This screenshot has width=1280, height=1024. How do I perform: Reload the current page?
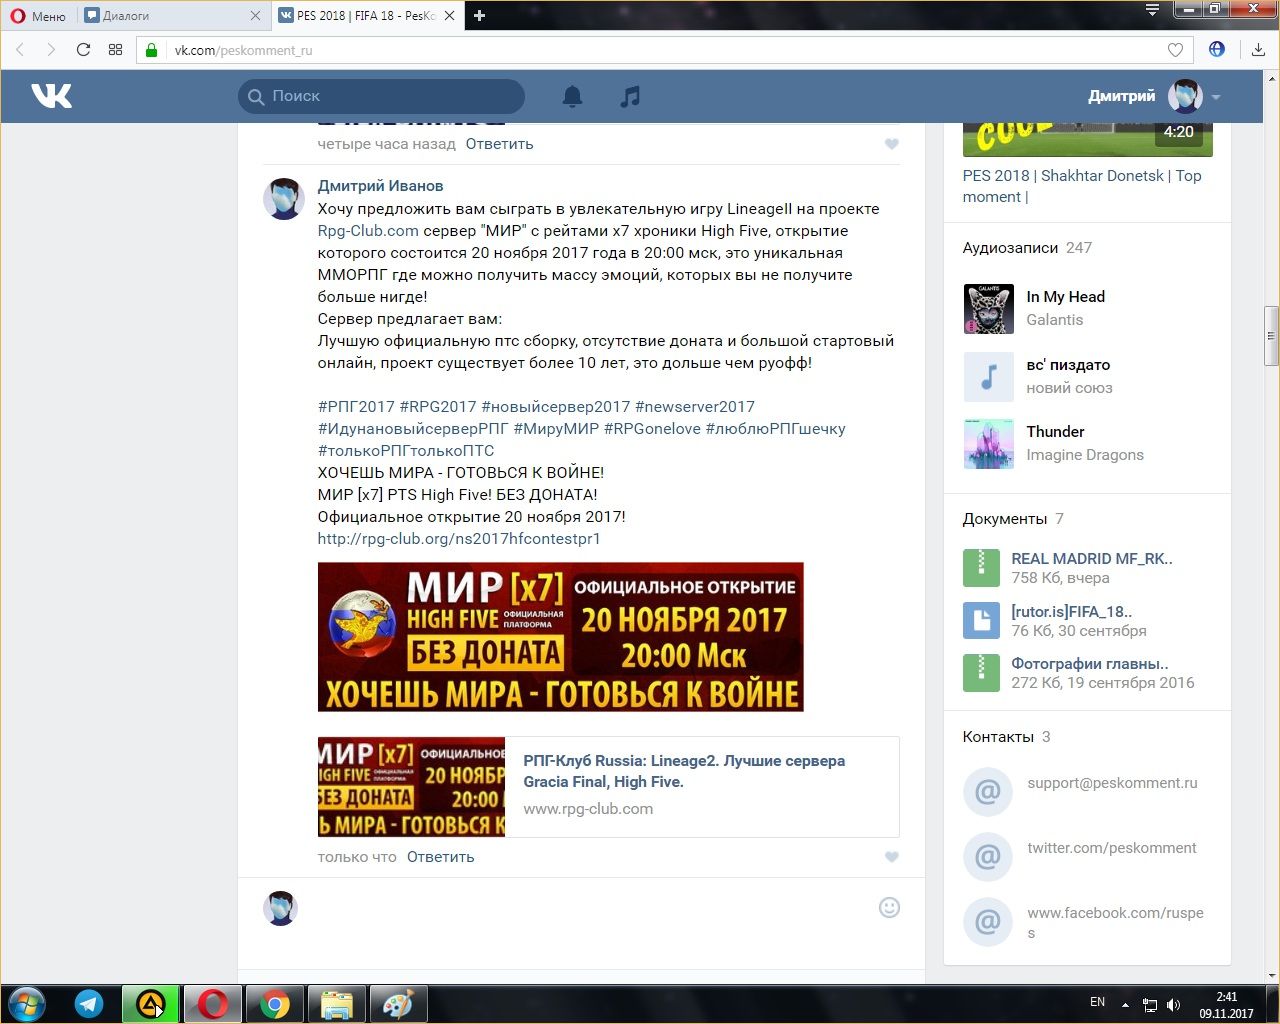pyautogui.click(x=83, y=50)
